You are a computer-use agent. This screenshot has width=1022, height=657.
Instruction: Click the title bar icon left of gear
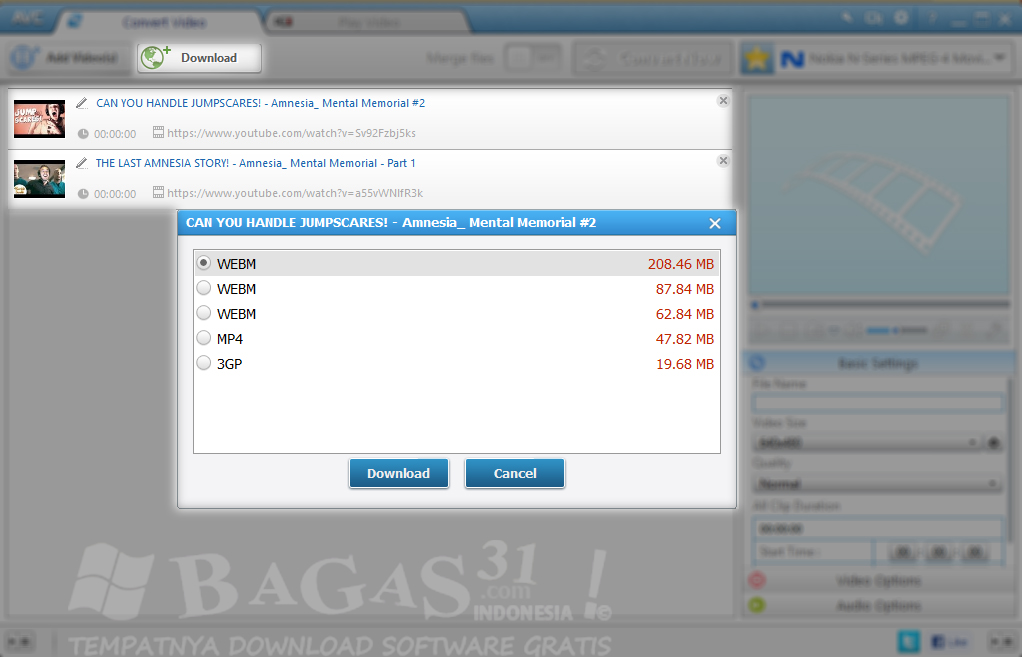tap(873, 18)
